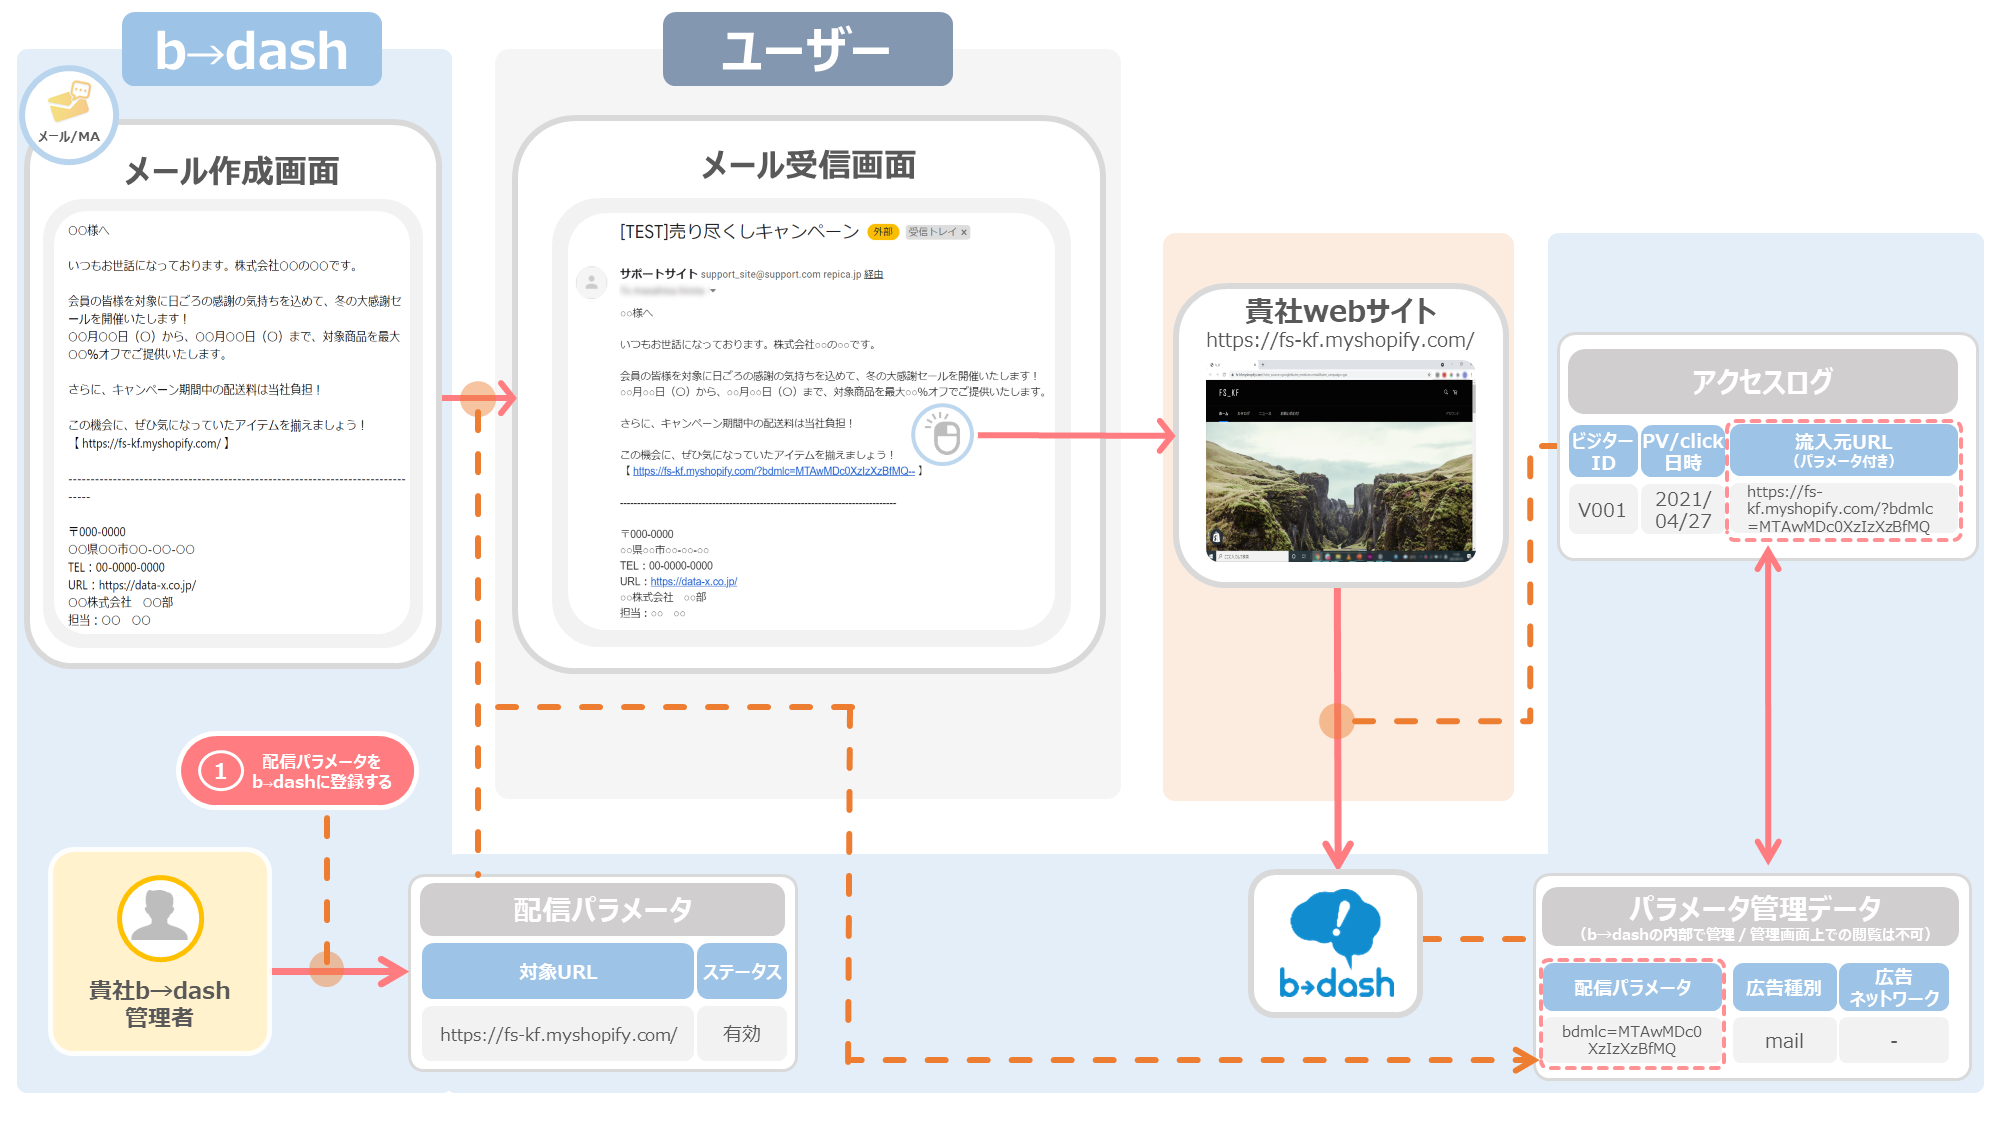Click the 対象URL column header
Screen dimensions: 2000x1125
coord(557,971)
